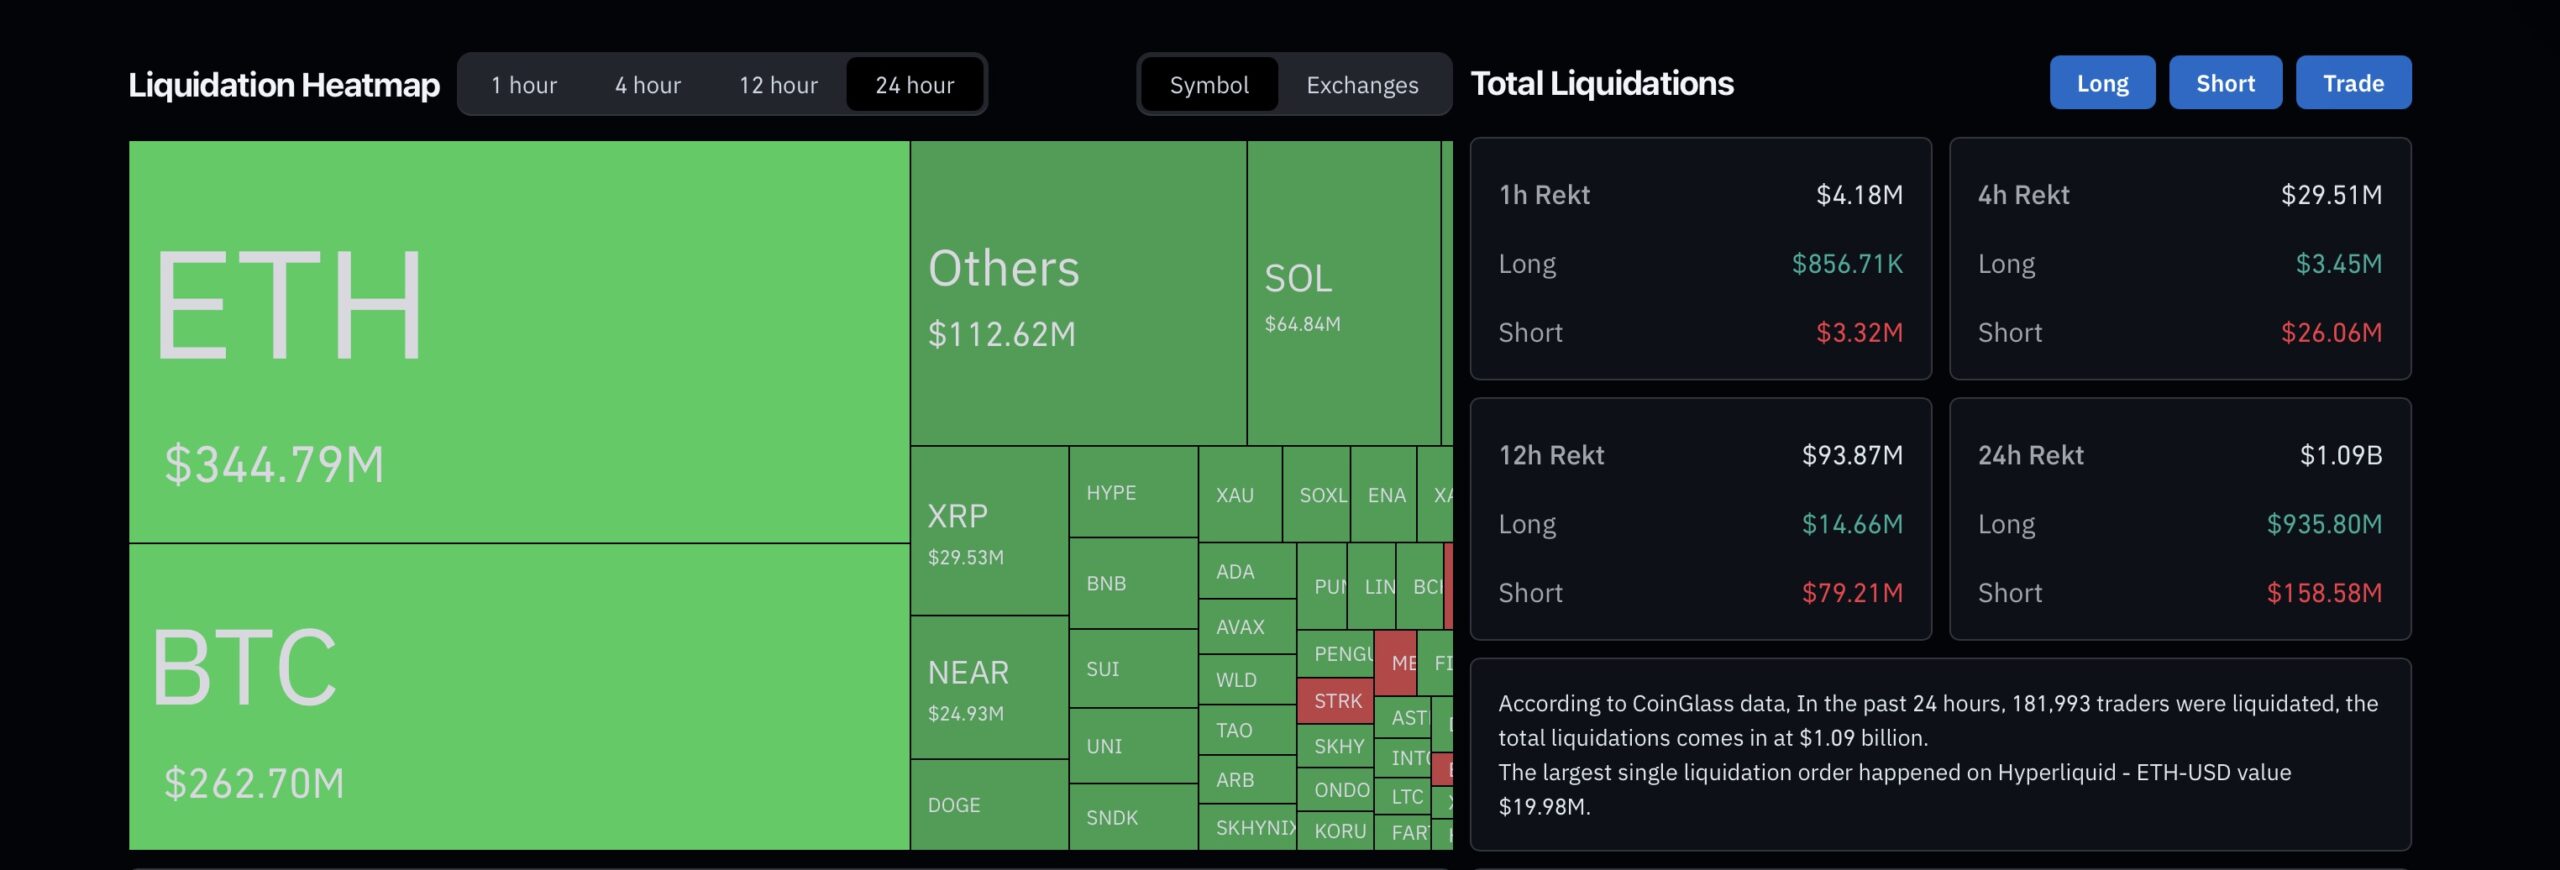2560x870 pixels.
Task: Open the Others tile showing $112.62M
Action: (1079, 293)
